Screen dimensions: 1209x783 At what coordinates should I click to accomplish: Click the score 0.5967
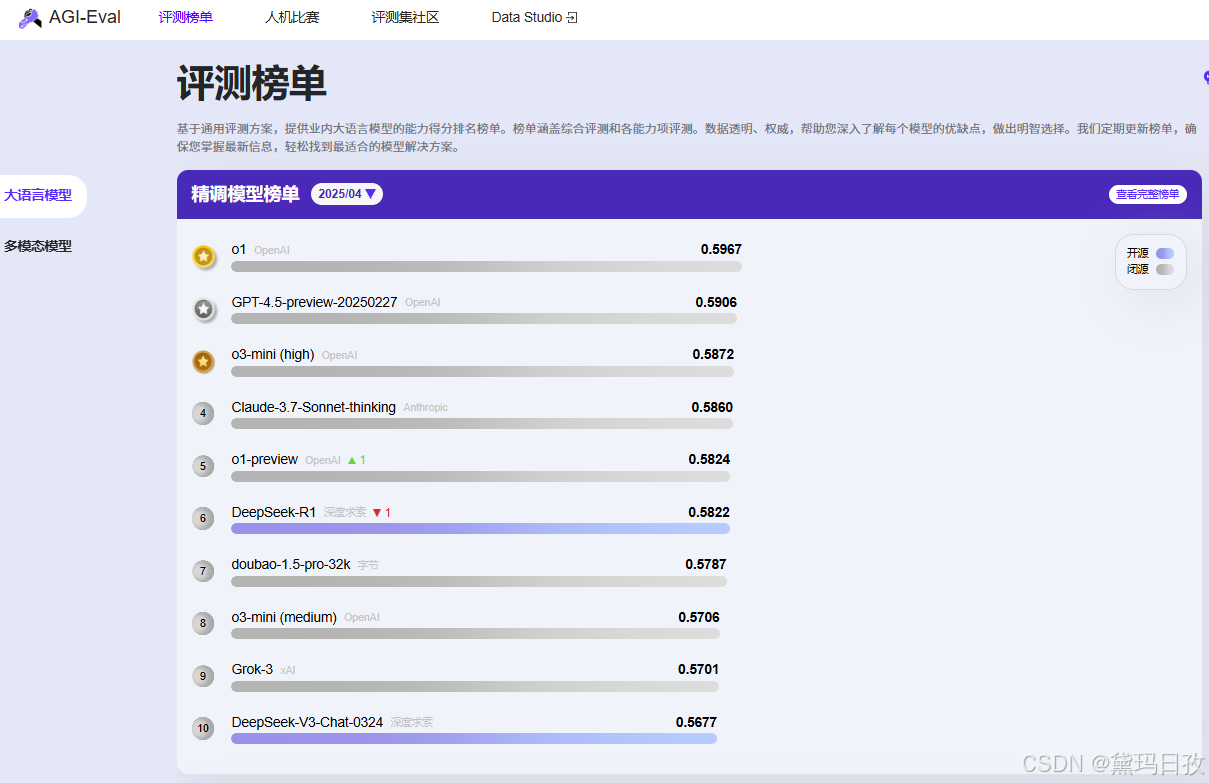coord(721,249)
